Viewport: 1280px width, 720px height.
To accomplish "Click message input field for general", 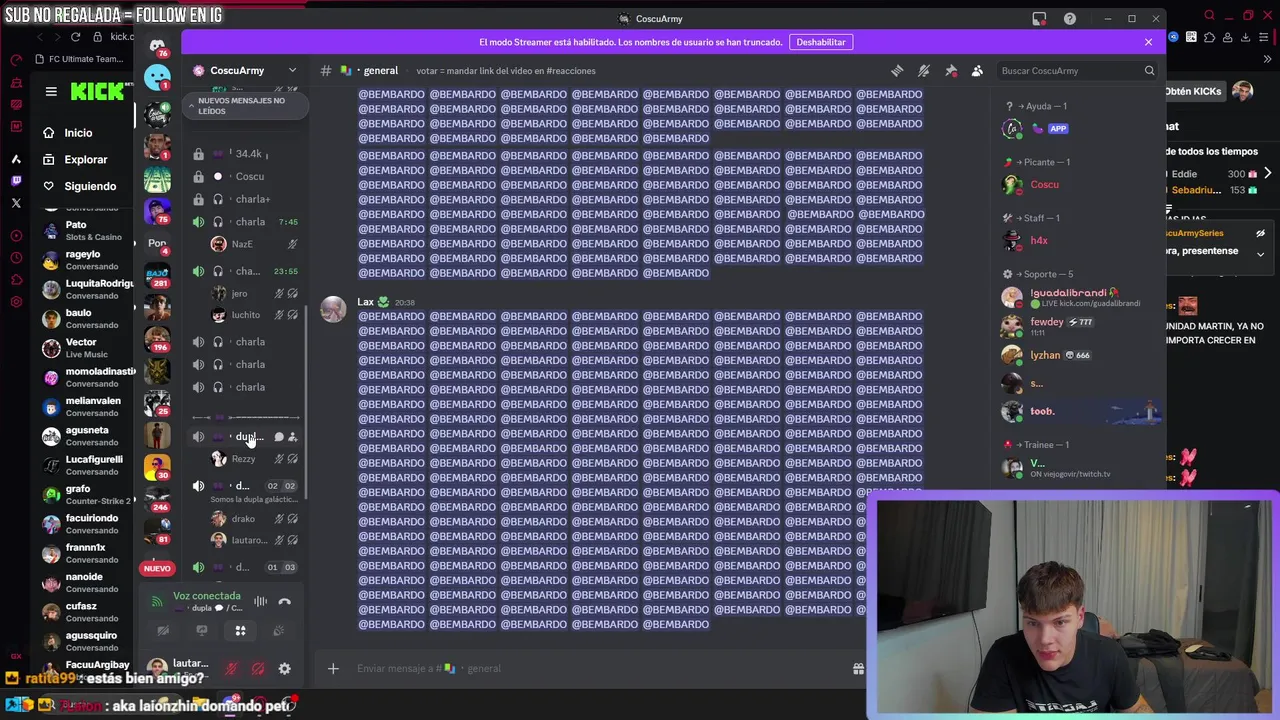I will [x=600, y=669].
